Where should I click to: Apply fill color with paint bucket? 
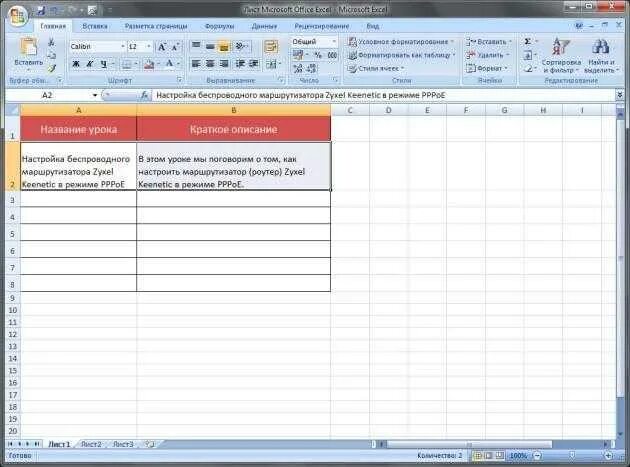click(x=149, y=64)
